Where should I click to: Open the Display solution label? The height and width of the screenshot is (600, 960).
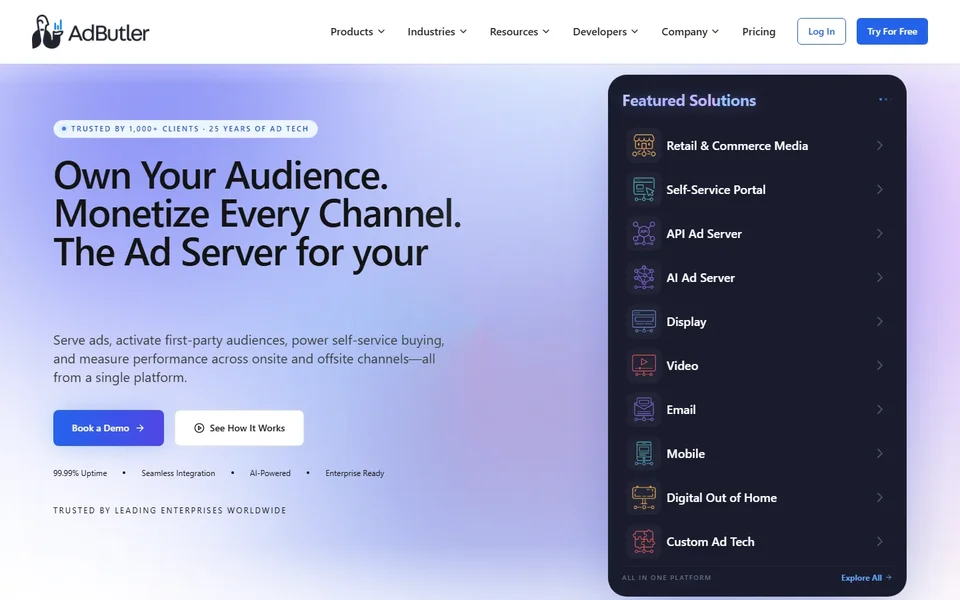click(686, 321)
